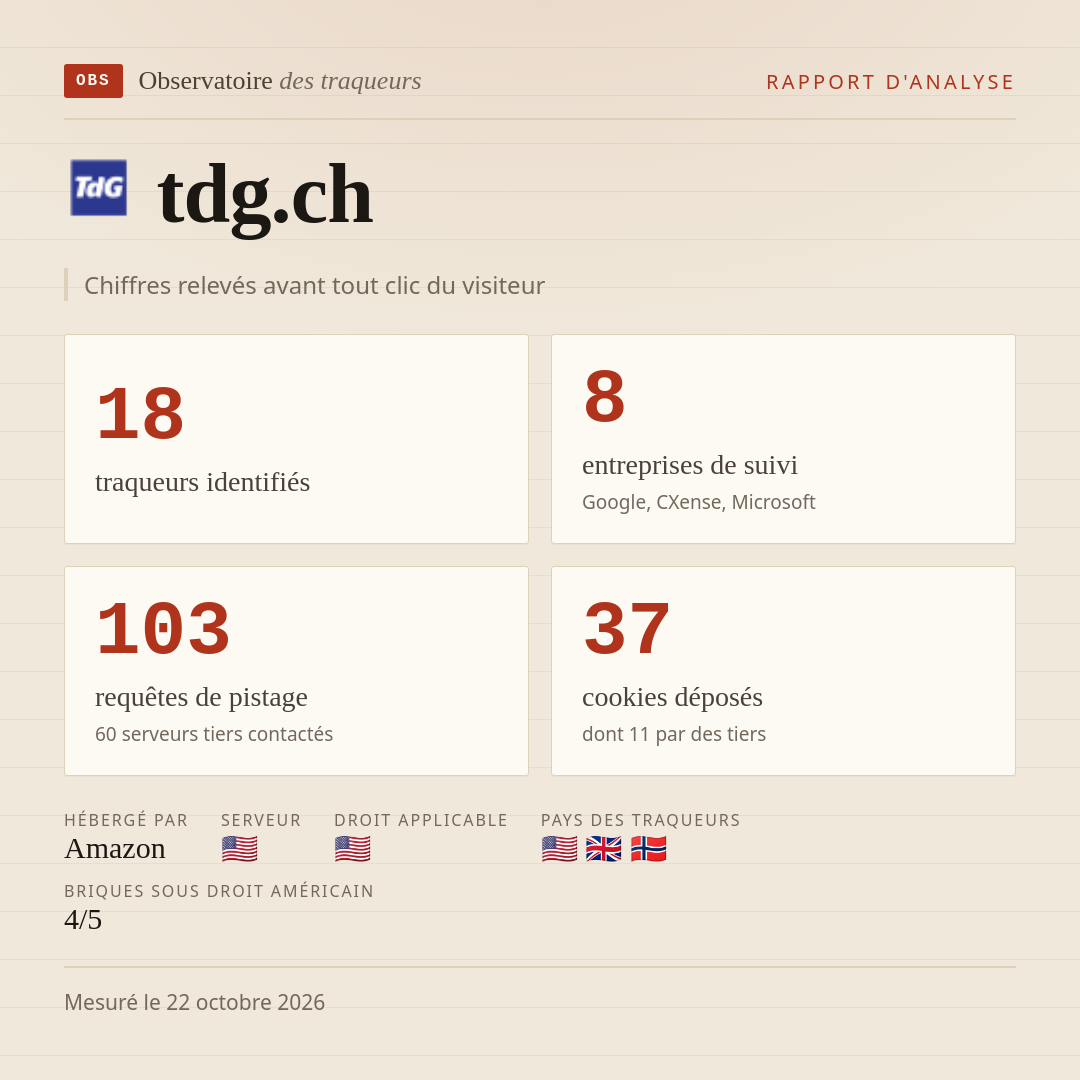Click the Mesuré le 22 octobre 2026 date

(194, 1002)
